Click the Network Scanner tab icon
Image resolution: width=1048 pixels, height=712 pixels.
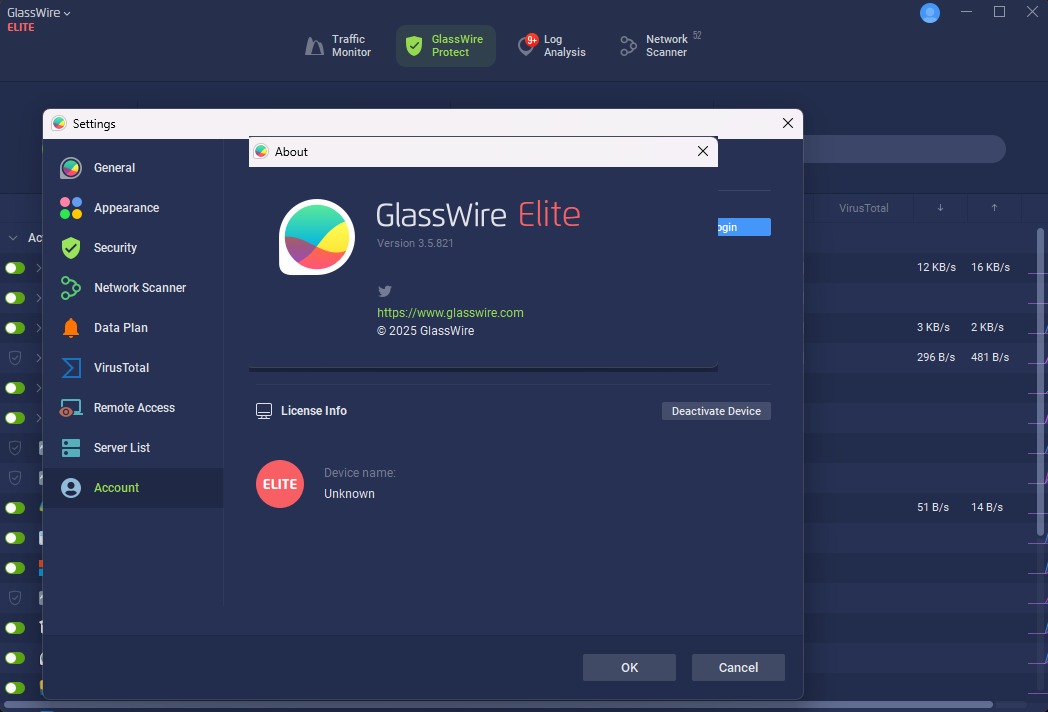[x=628, y=45]
